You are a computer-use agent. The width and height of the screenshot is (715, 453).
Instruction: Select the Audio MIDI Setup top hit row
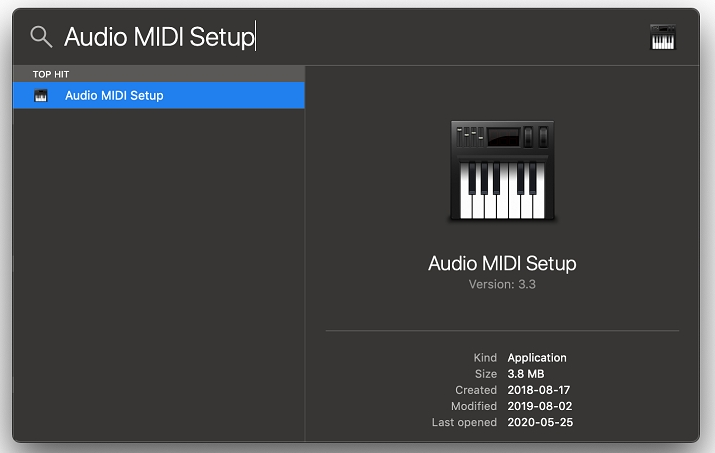pyautogui.click(x=159, y=95)
